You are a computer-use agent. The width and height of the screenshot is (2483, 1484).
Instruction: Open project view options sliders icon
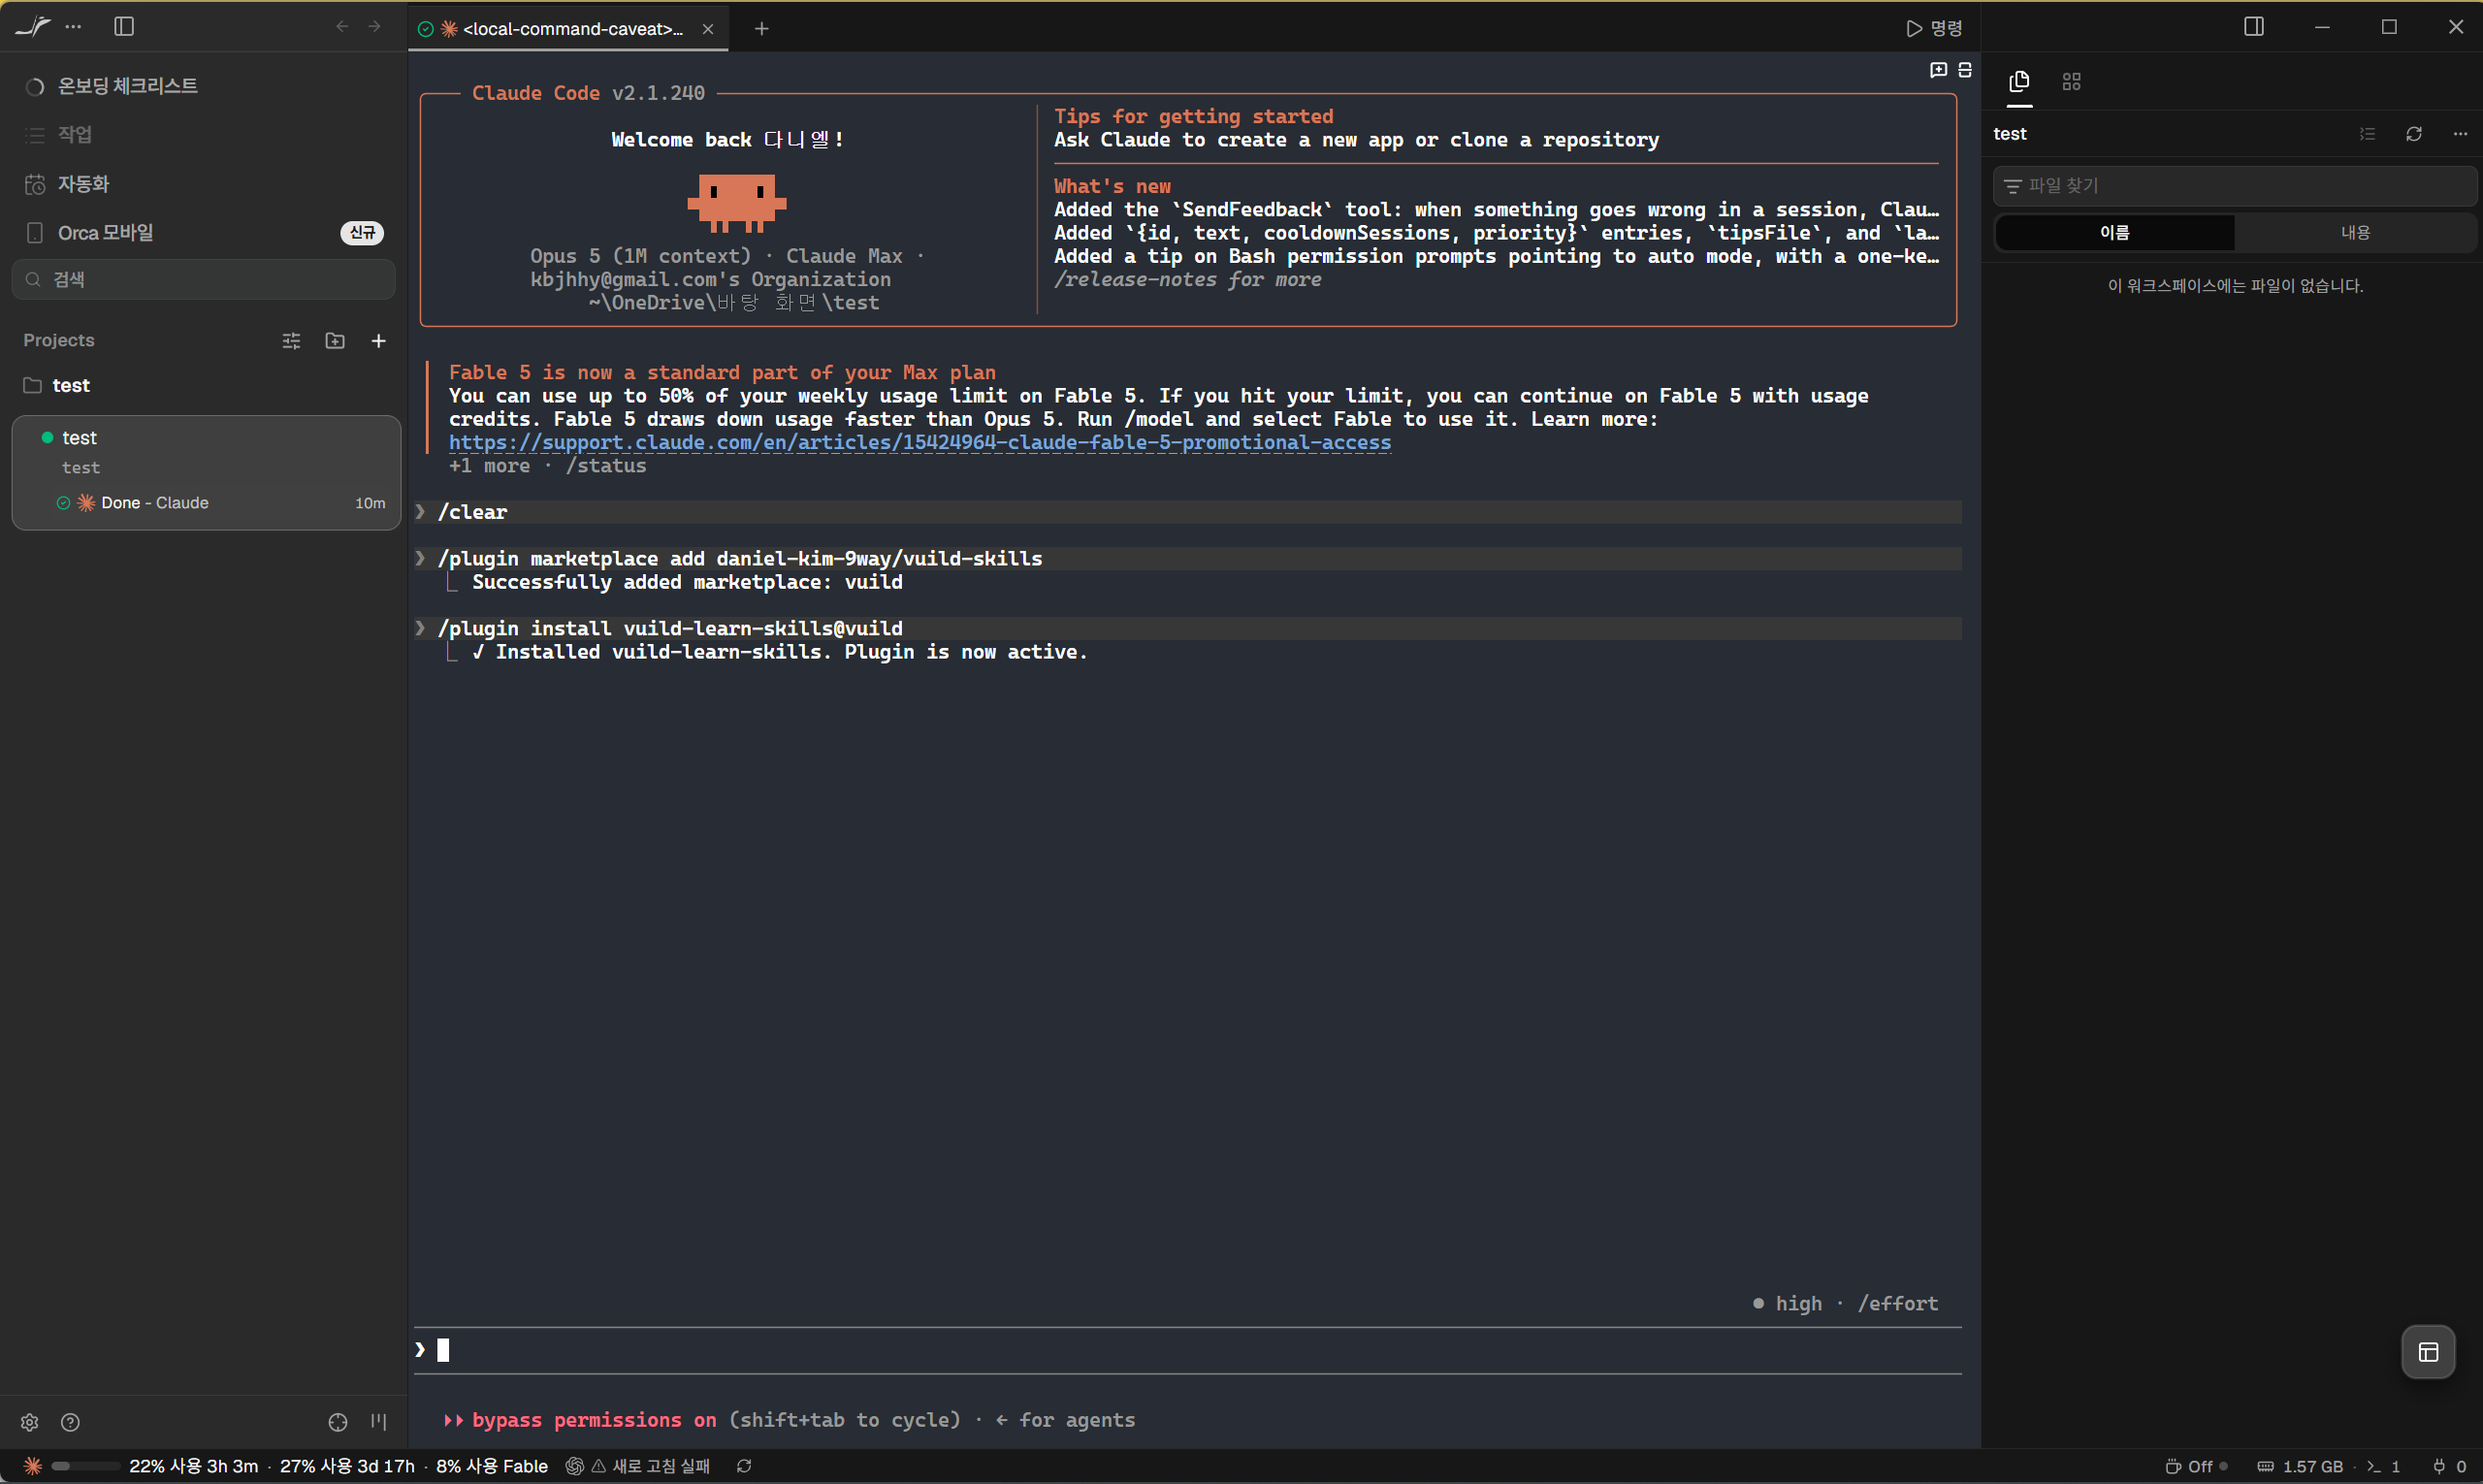(292, 341)
